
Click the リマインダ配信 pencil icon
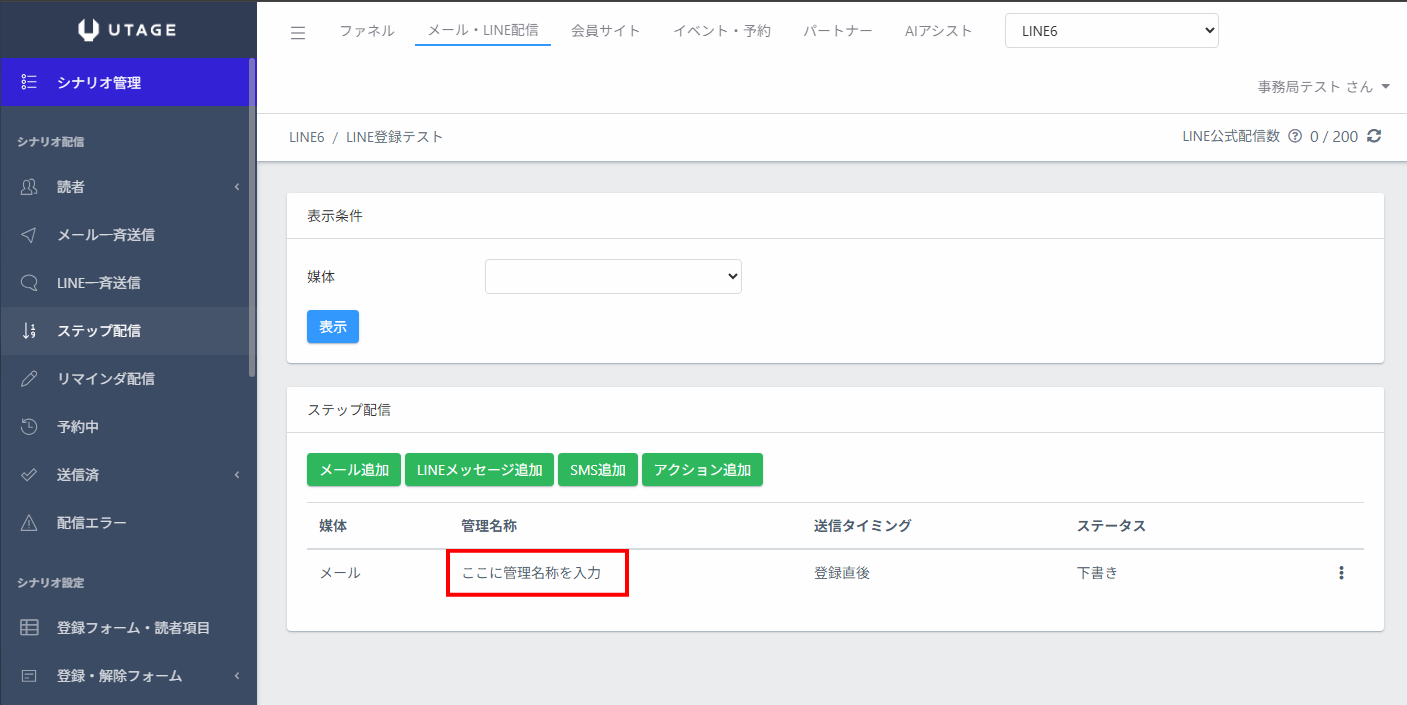pos(29,379)
